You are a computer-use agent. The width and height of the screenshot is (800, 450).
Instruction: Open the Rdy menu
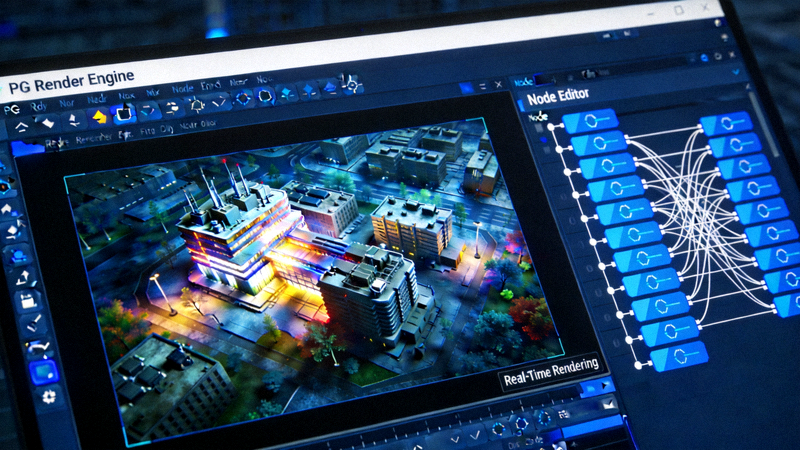click(x=39, y=106)
